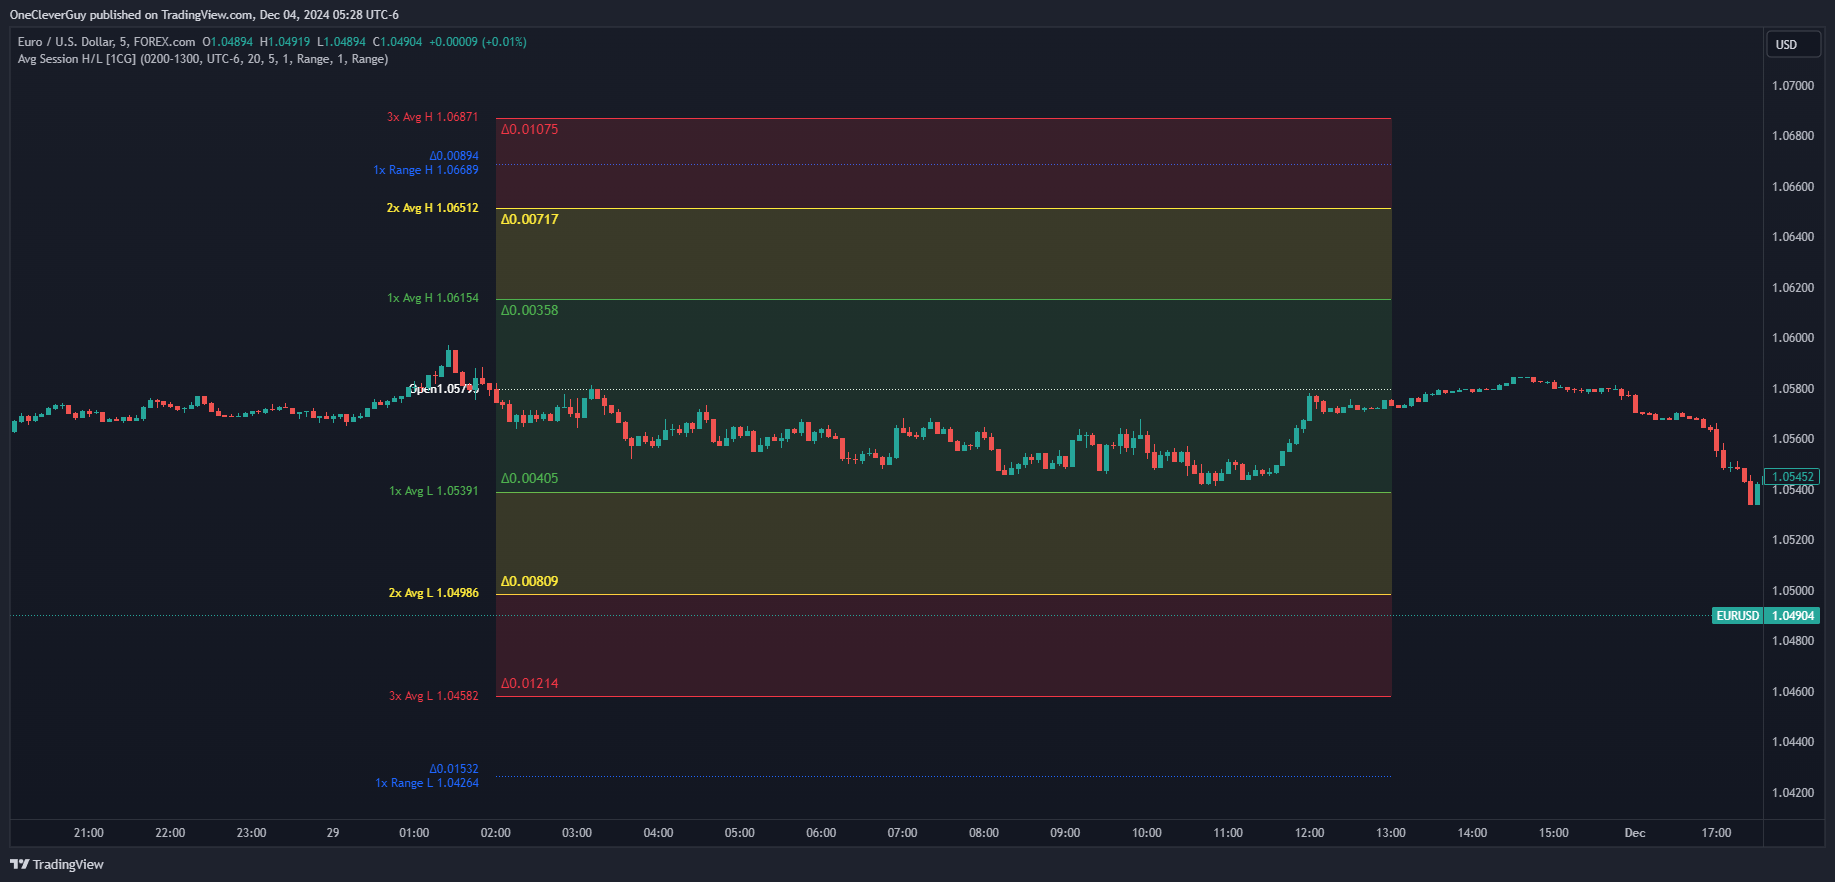Click the 3x Avg L 1.04582 label
The width and height of the screenshot is (1835, 882).
coord(434,696)
